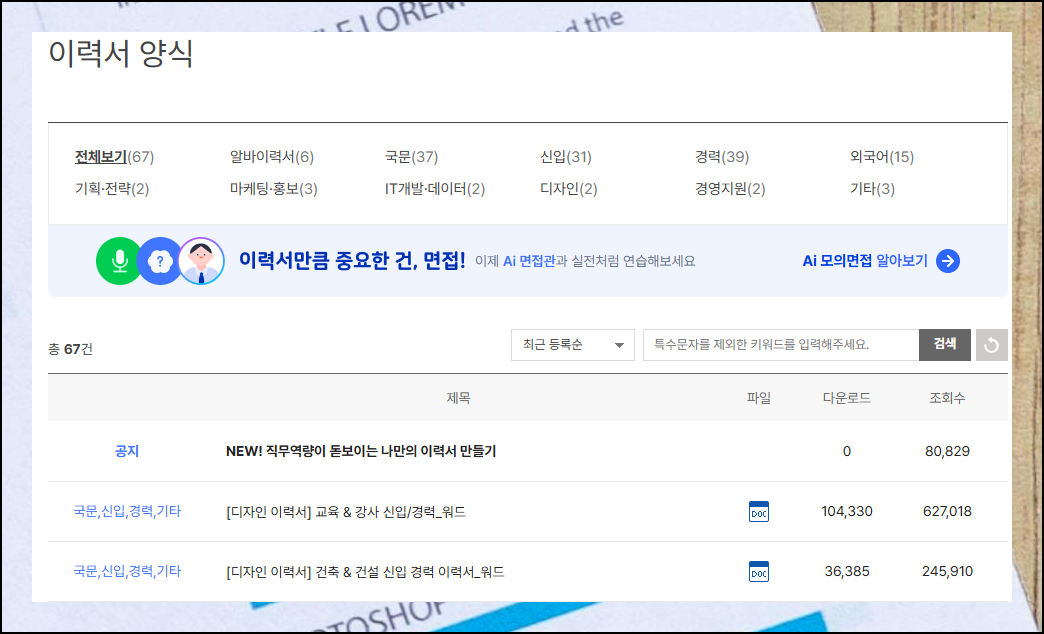
Task: Download DOC file for 건축 & 건설 이력서
Action: point(759,571)
